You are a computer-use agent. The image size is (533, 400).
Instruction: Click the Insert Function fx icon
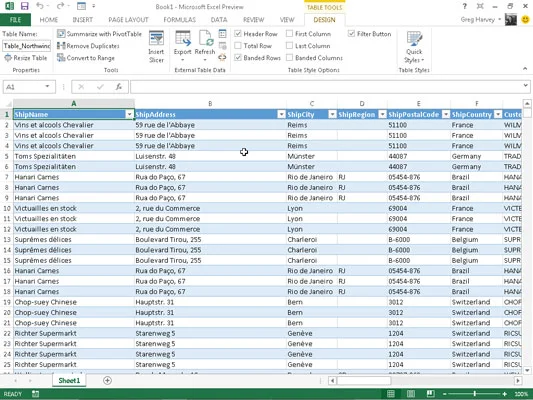(119, 87)
